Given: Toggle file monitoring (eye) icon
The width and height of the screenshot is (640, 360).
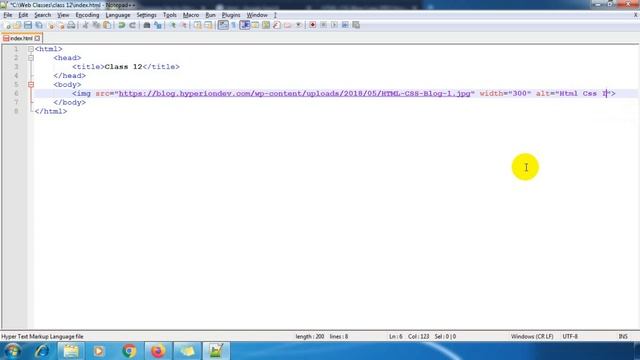Looking at the screenshot, I should click(298, 25).
